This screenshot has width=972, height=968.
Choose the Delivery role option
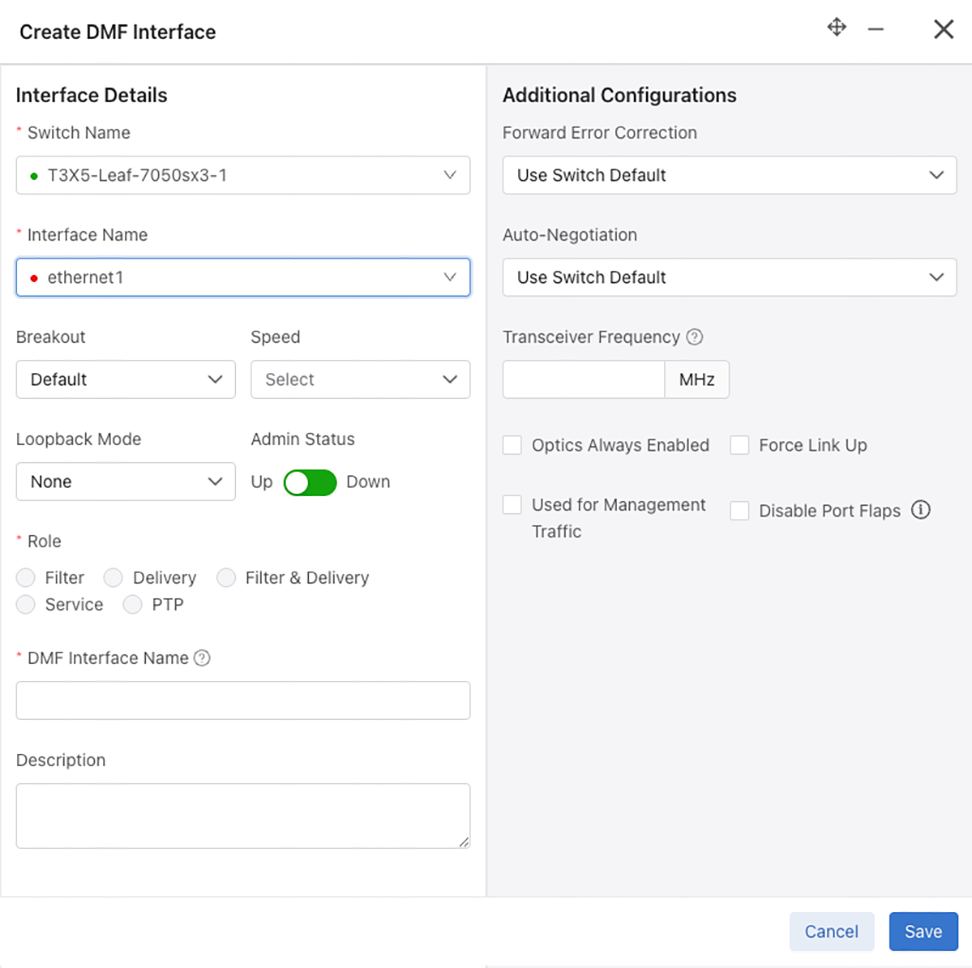pos(114,578)
